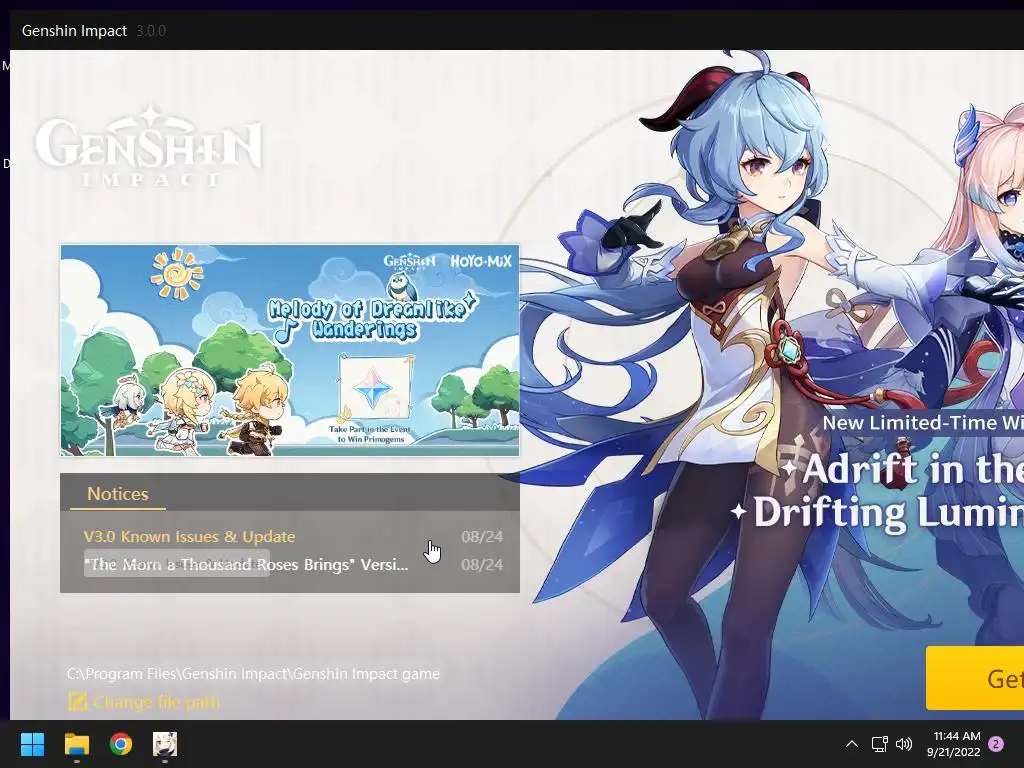
Task: Show hidden system tray icons
Action: point(852,744)
